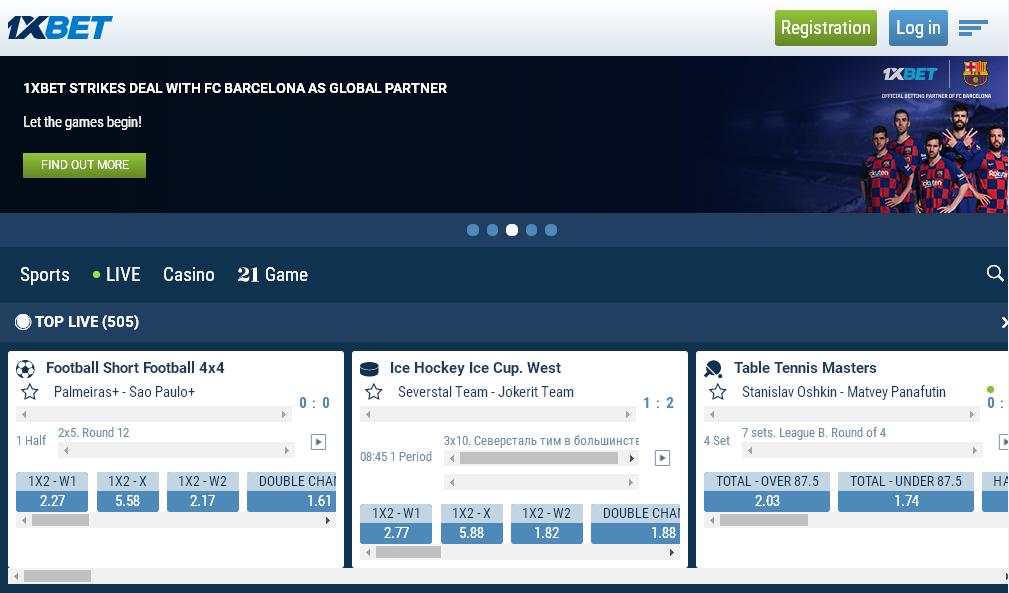Open the Palmeiras+ - Sao Paulo+ match

[124, 392]
